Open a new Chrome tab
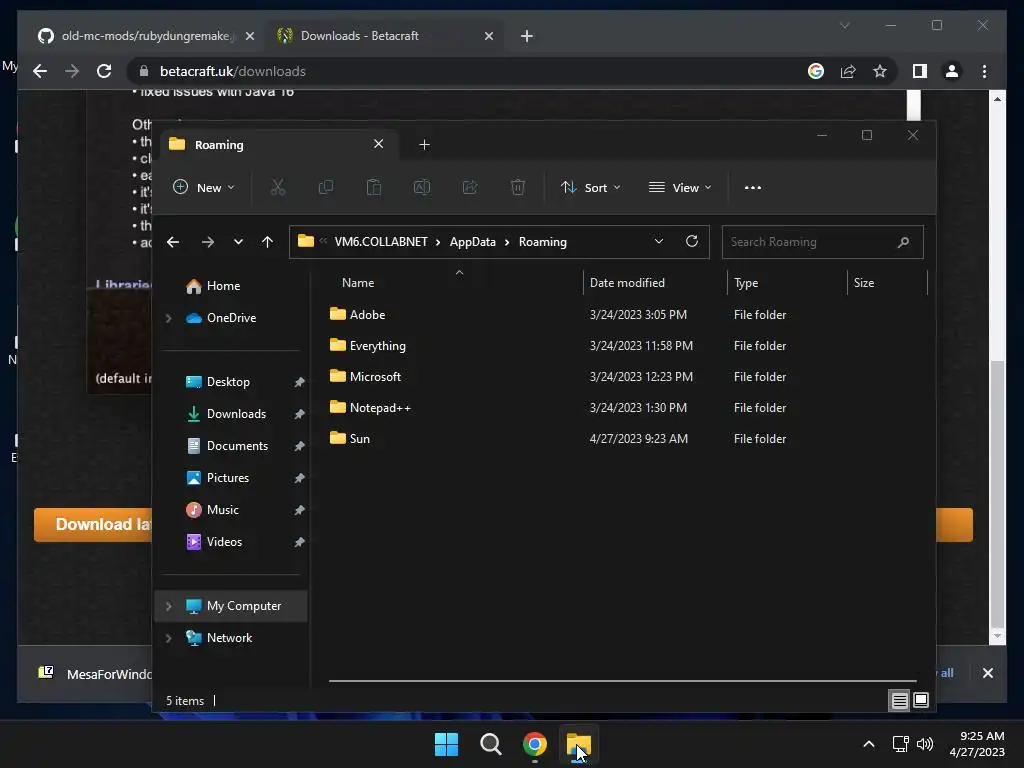Image resolution: width=1024 pixels, height=768 pixels. click(527, 36)
